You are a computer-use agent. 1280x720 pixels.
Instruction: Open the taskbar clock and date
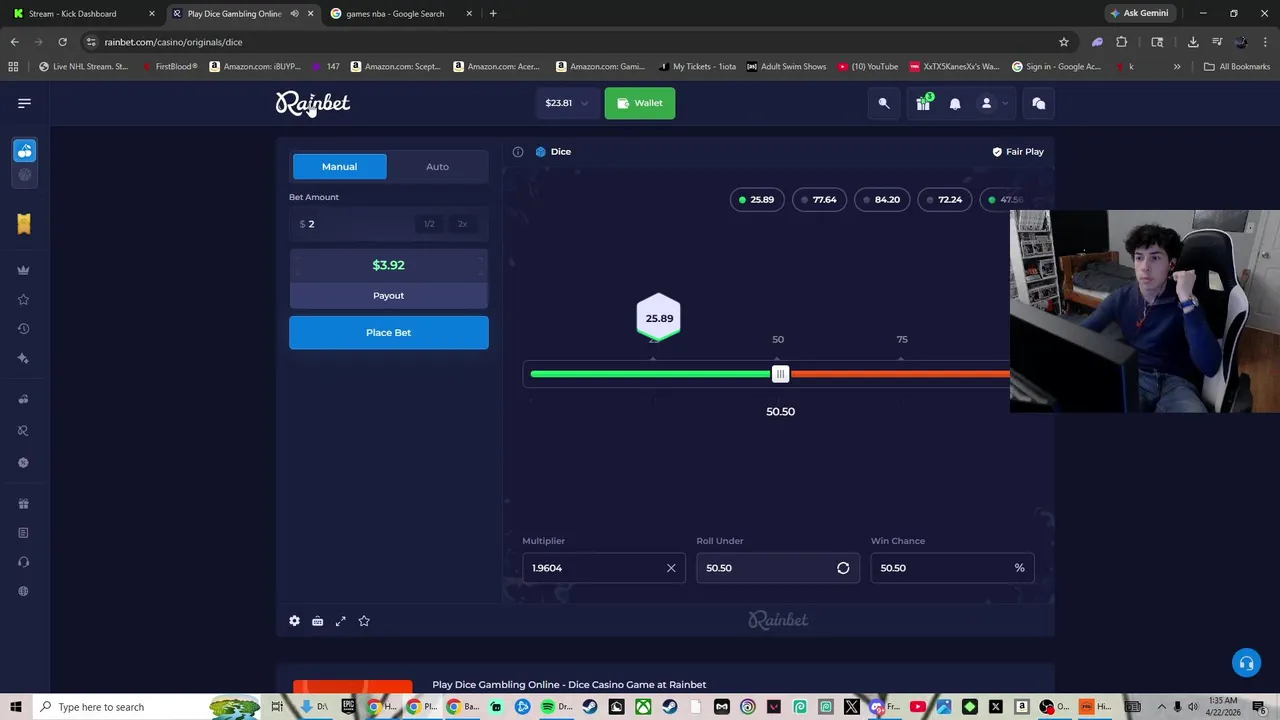[x=1224, y=707]
